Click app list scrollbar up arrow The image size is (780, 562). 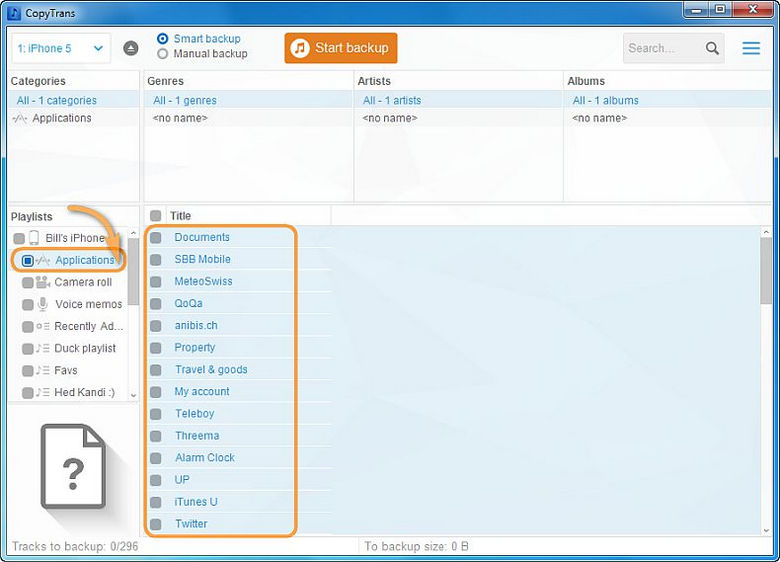coord(766,233)
